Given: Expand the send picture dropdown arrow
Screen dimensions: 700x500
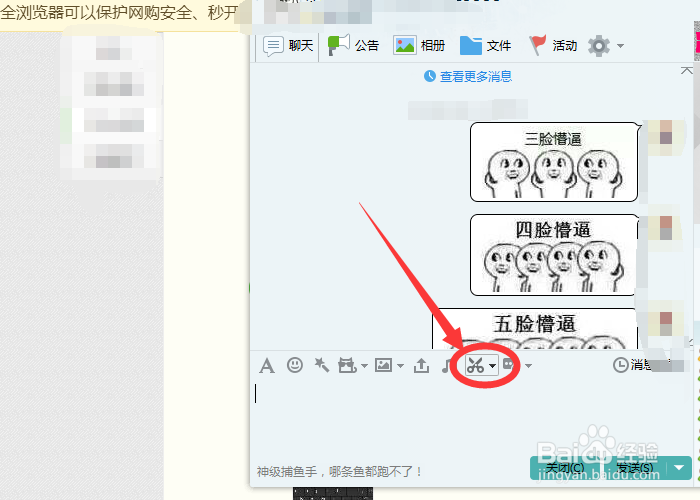Looking at the screenshot, I should tap(400, 366).
